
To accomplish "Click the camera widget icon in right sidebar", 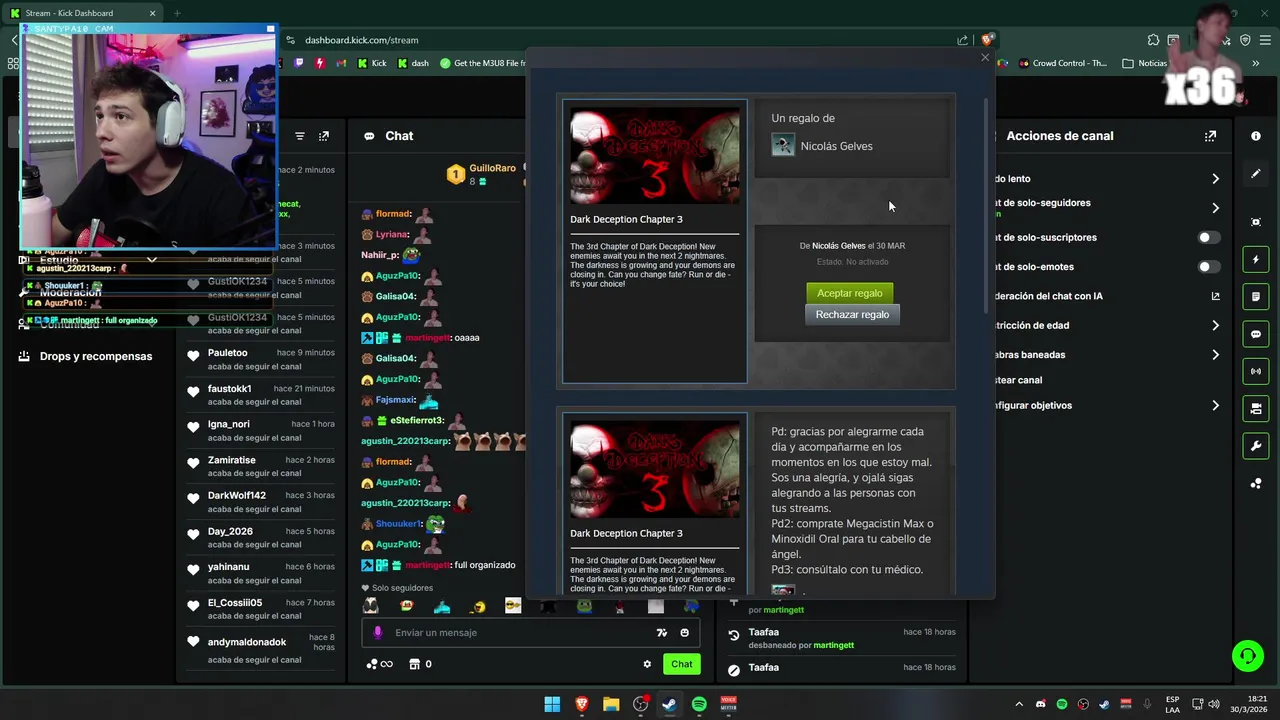I will coord(1256,408).
